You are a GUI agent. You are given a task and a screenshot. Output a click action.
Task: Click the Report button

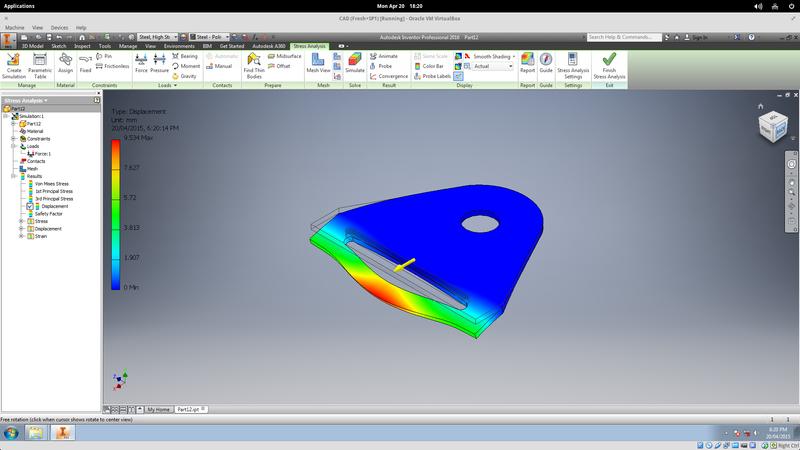point(527,63)
